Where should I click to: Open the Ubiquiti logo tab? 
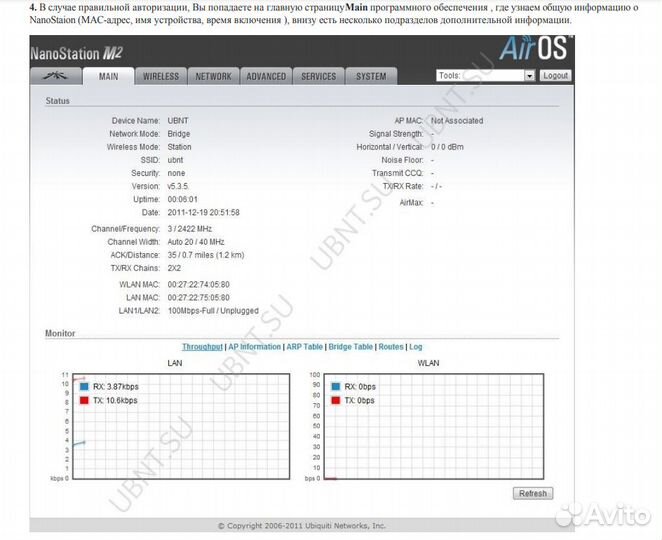56,76
